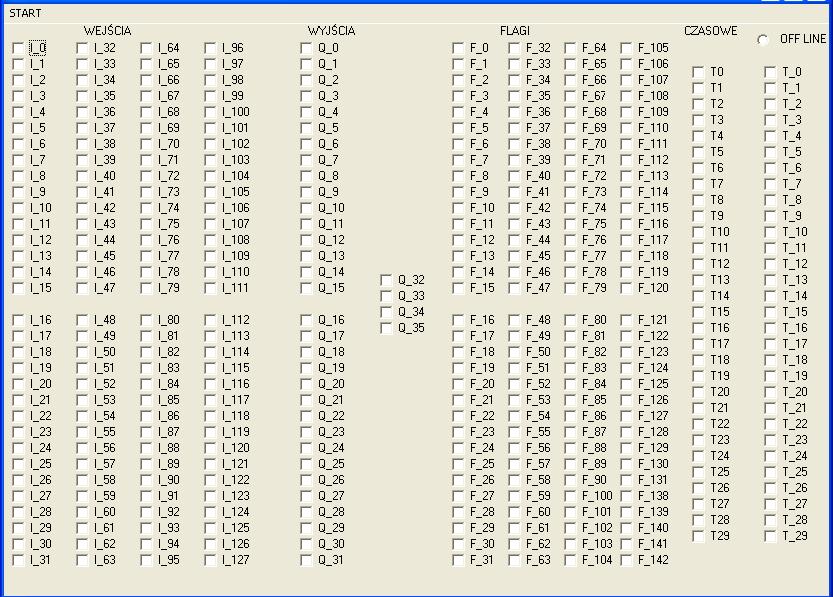
Task: Tick input I_31
Action: 18,560
